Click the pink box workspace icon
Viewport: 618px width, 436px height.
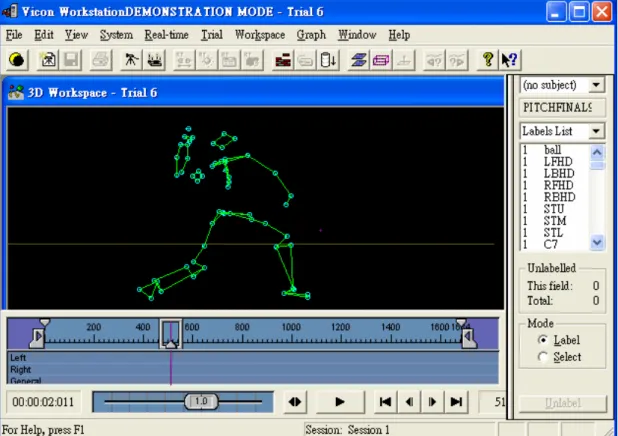pos(381,60)
